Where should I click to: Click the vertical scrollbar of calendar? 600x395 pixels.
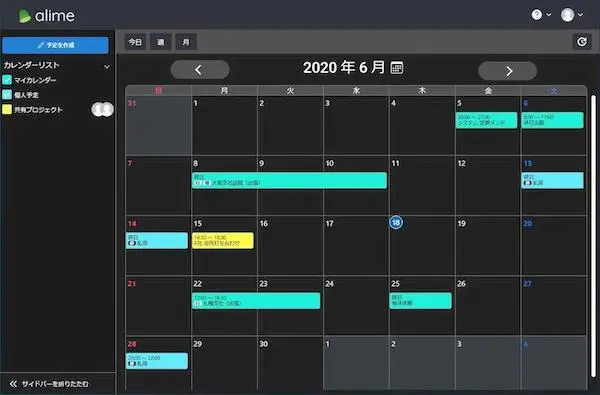[593, 237]
